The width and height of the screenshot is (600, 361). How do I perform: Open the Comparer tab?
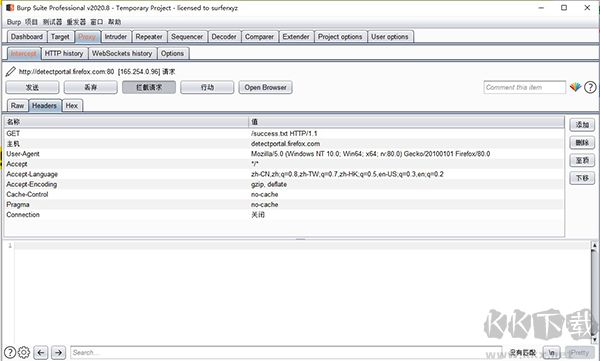(259, 37)
